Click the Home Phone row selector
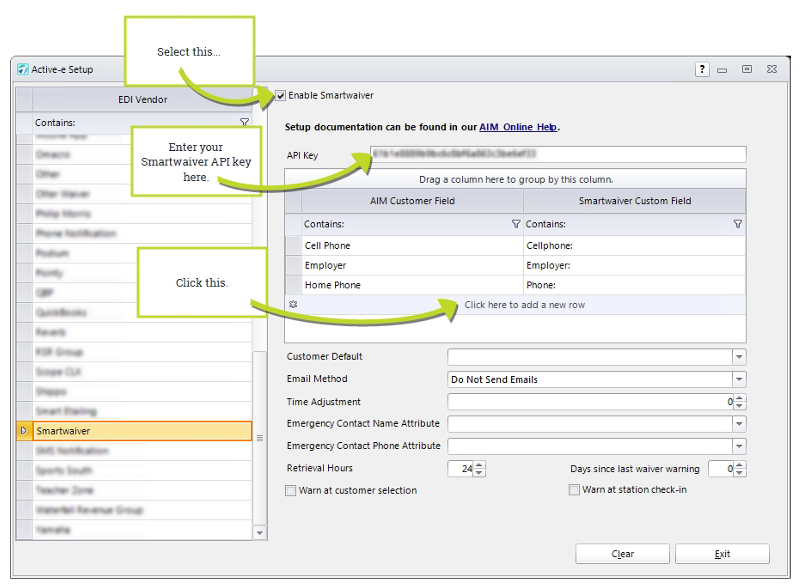 click(293, 285)
